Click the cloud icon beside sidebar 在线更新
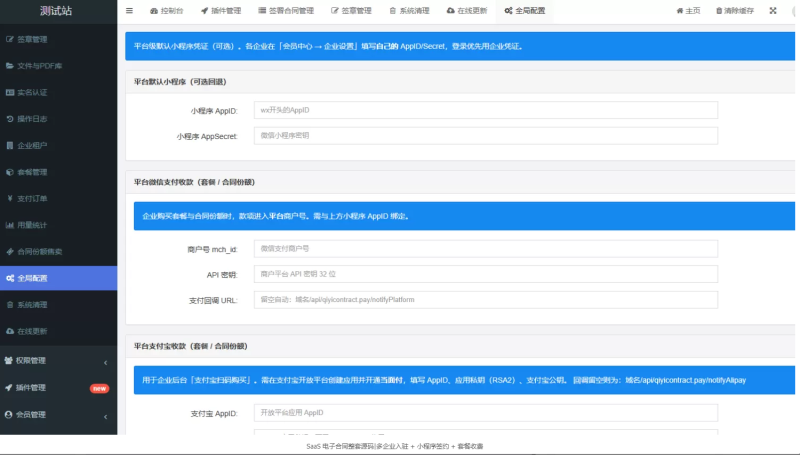 10,331
